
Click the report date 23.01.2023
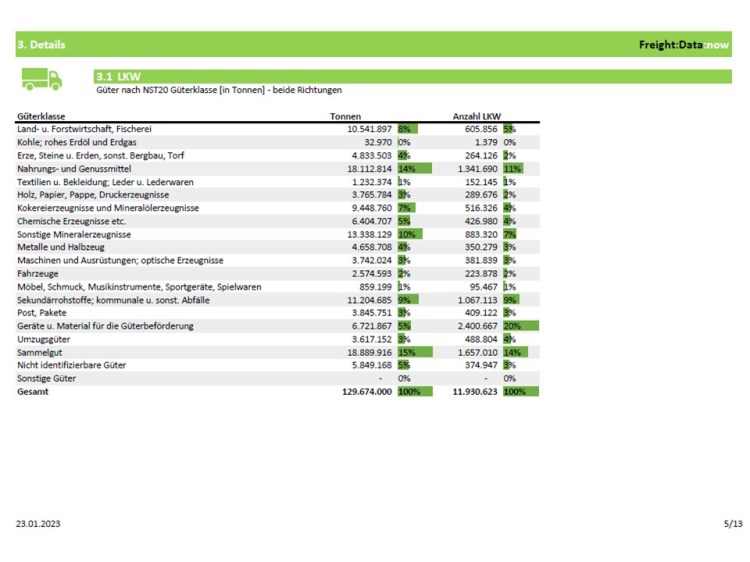coord(37,523)
